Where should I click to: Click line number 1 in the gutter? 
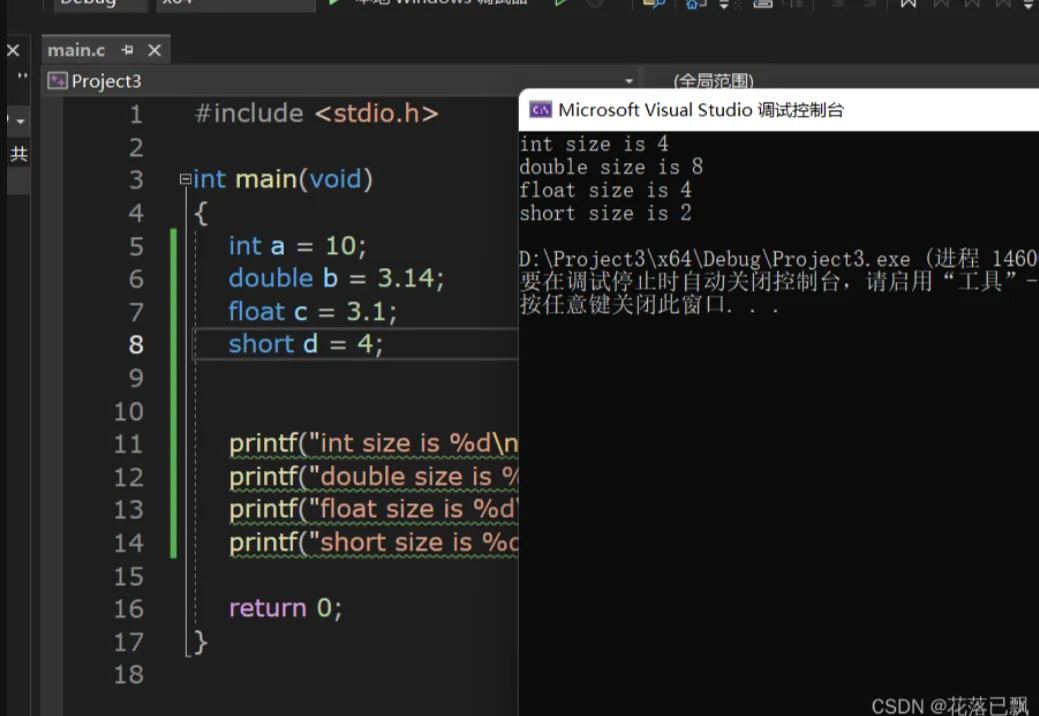[136, 114]
